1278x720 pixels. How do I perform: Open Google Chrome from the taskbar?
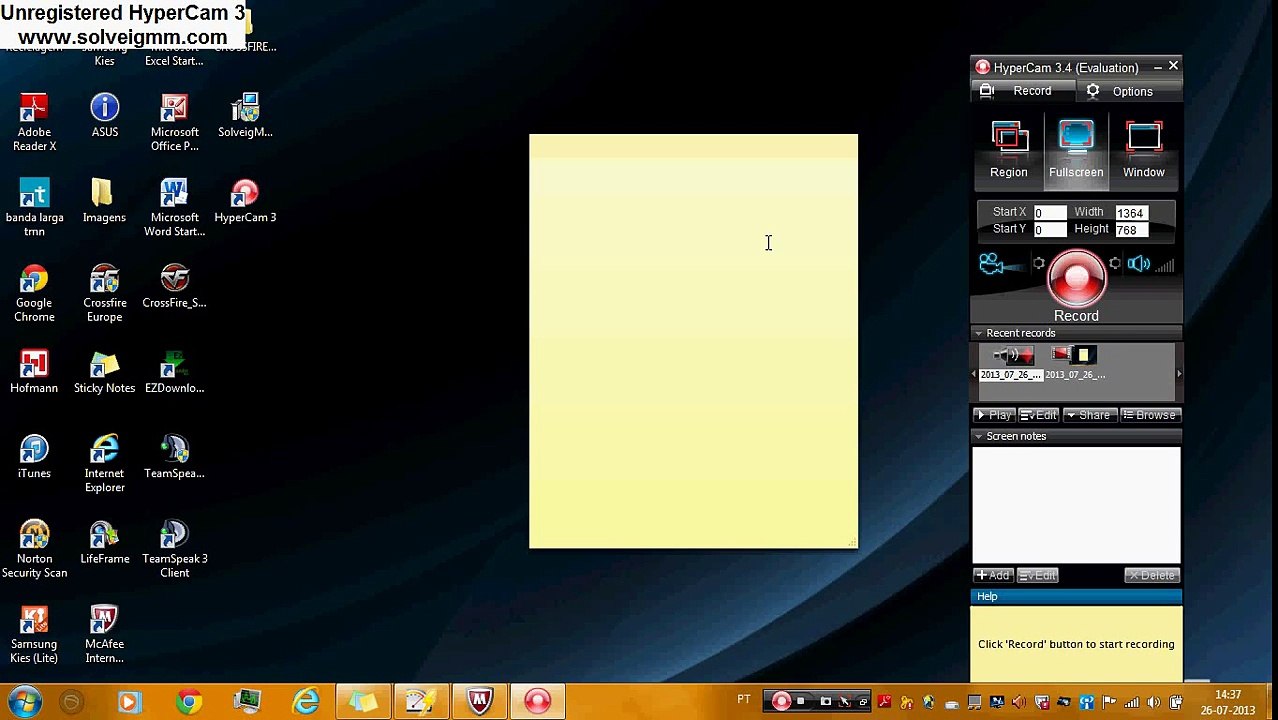coord(189,701)
